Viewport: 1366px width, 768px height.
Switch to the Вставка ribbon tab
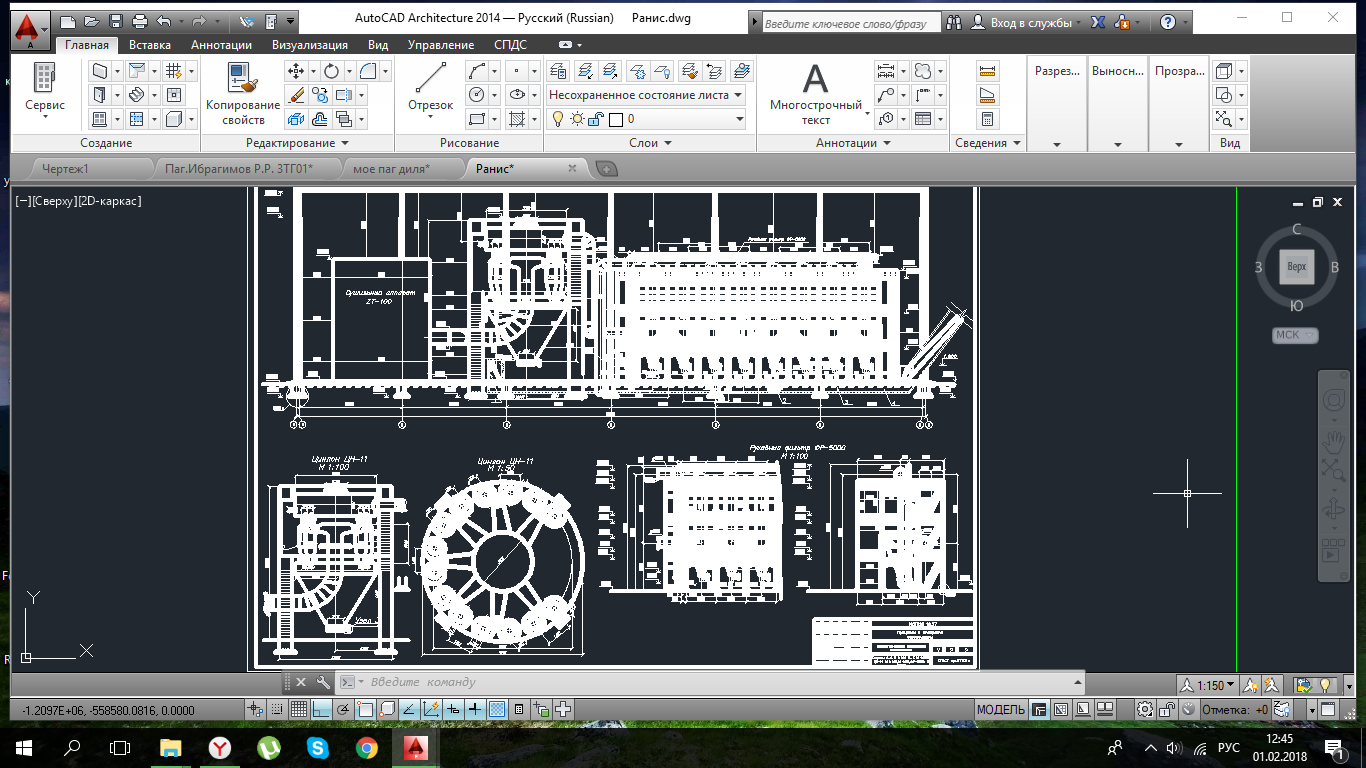[149, 45]
